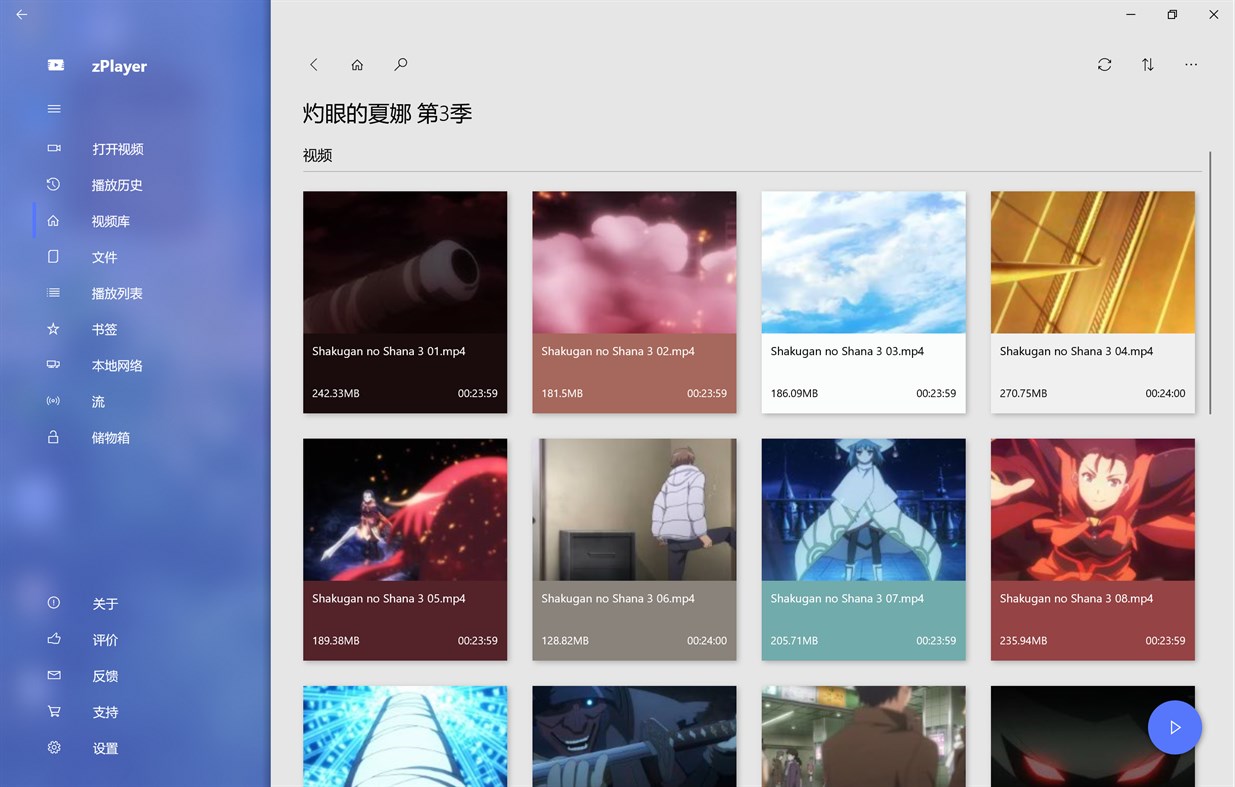Open 设置 settings

(104, 747)
